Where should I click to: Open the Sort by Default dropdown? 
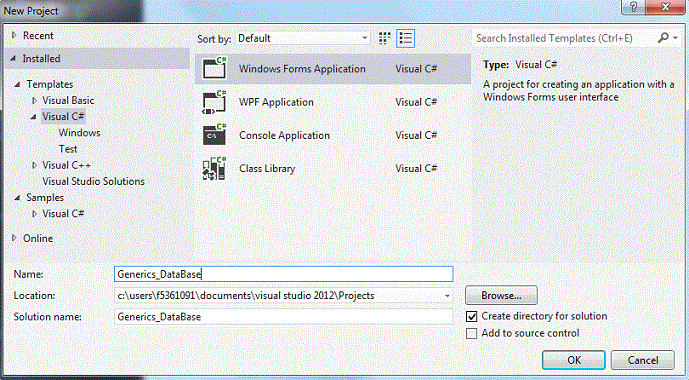[x=303, y=38]
